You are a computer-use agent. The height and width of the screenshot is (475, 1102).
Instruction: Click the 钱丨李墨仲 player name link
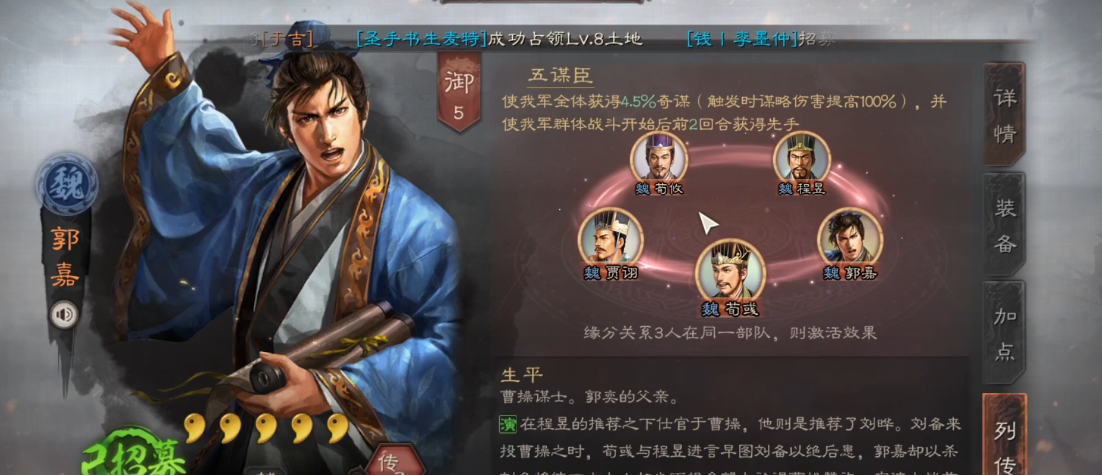[x=744, y=39]
